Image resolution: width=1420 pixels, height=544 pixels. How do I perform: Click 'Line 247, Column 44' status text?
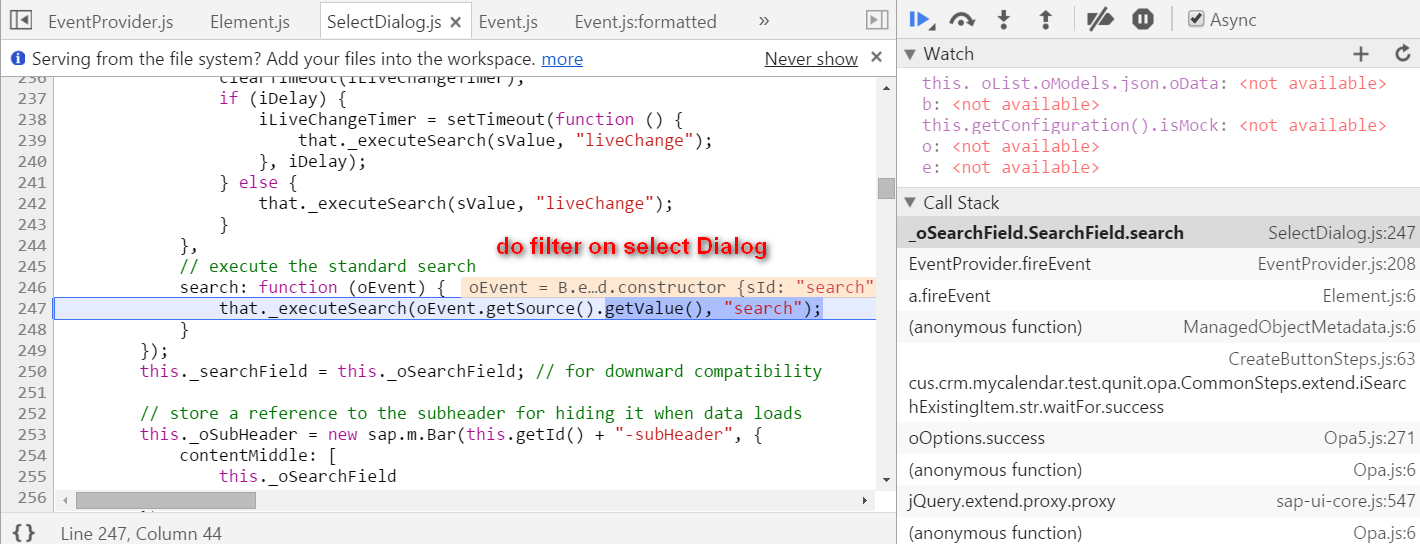click(x=141, y=534)
